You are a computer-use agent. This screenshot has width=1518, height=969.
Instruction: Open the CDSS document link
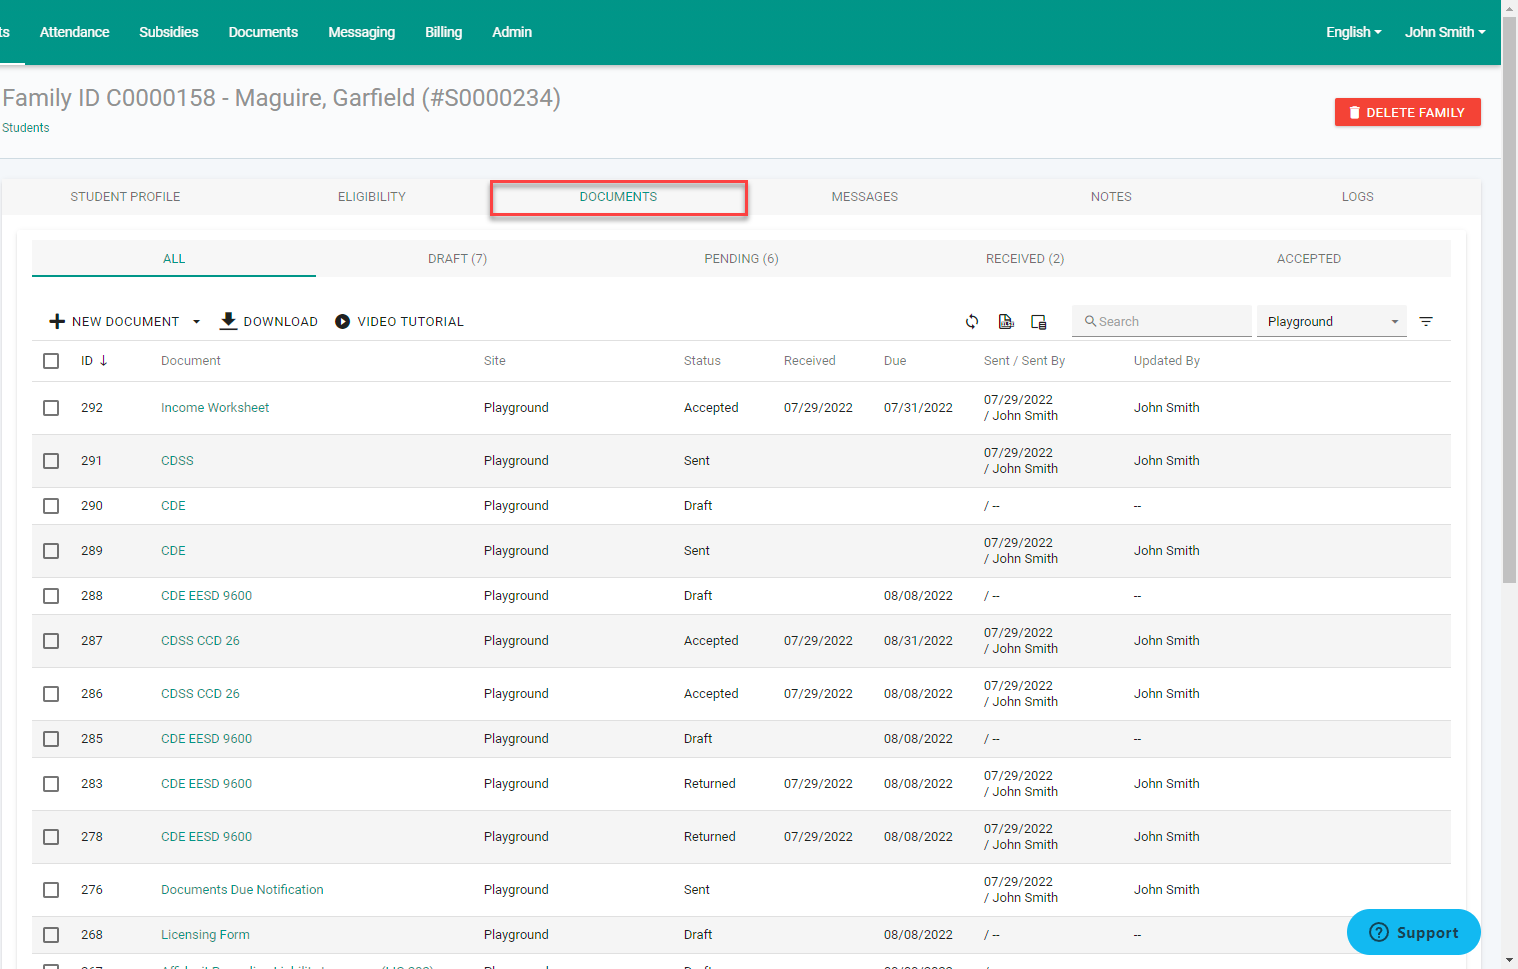(177, 461)
